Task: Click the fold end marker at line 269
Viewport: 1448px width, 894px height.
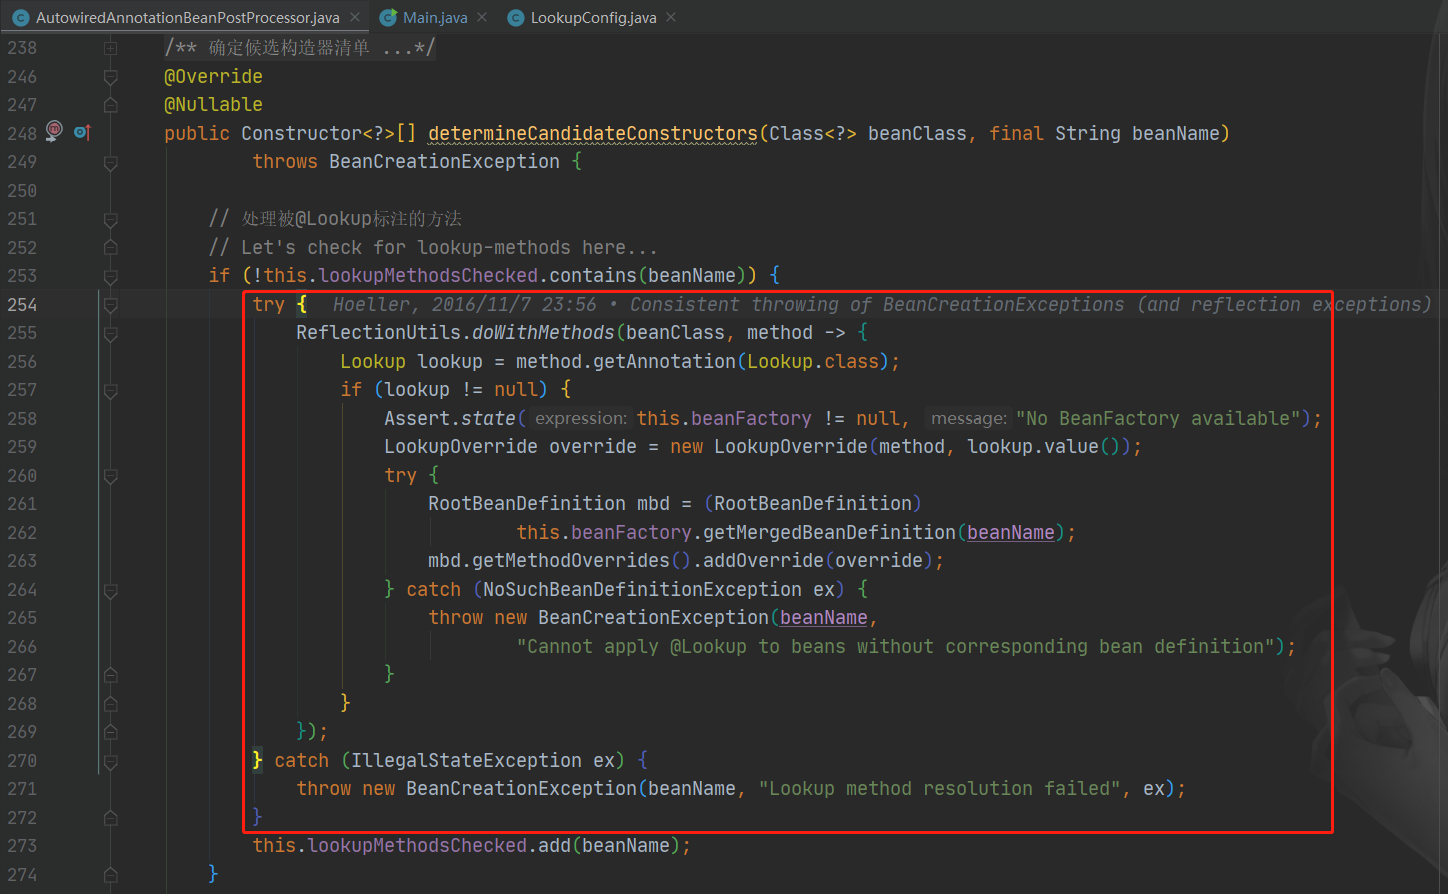Action: point(111,732)
